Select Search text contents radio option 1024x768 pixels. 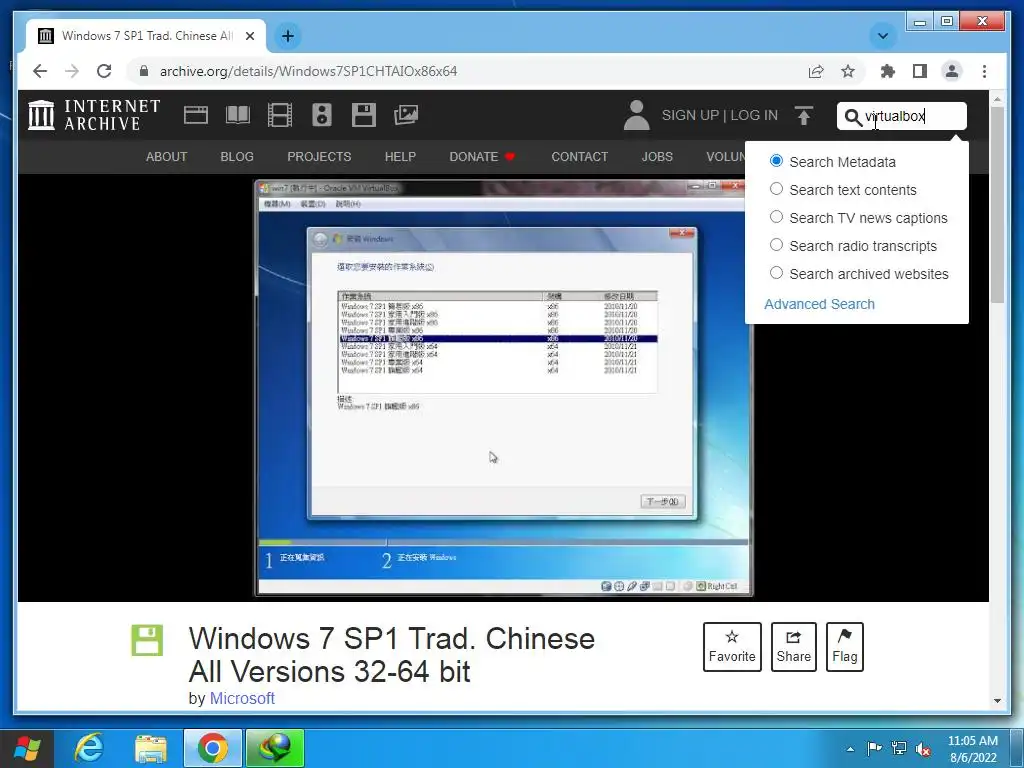click(x=776, y=189)
